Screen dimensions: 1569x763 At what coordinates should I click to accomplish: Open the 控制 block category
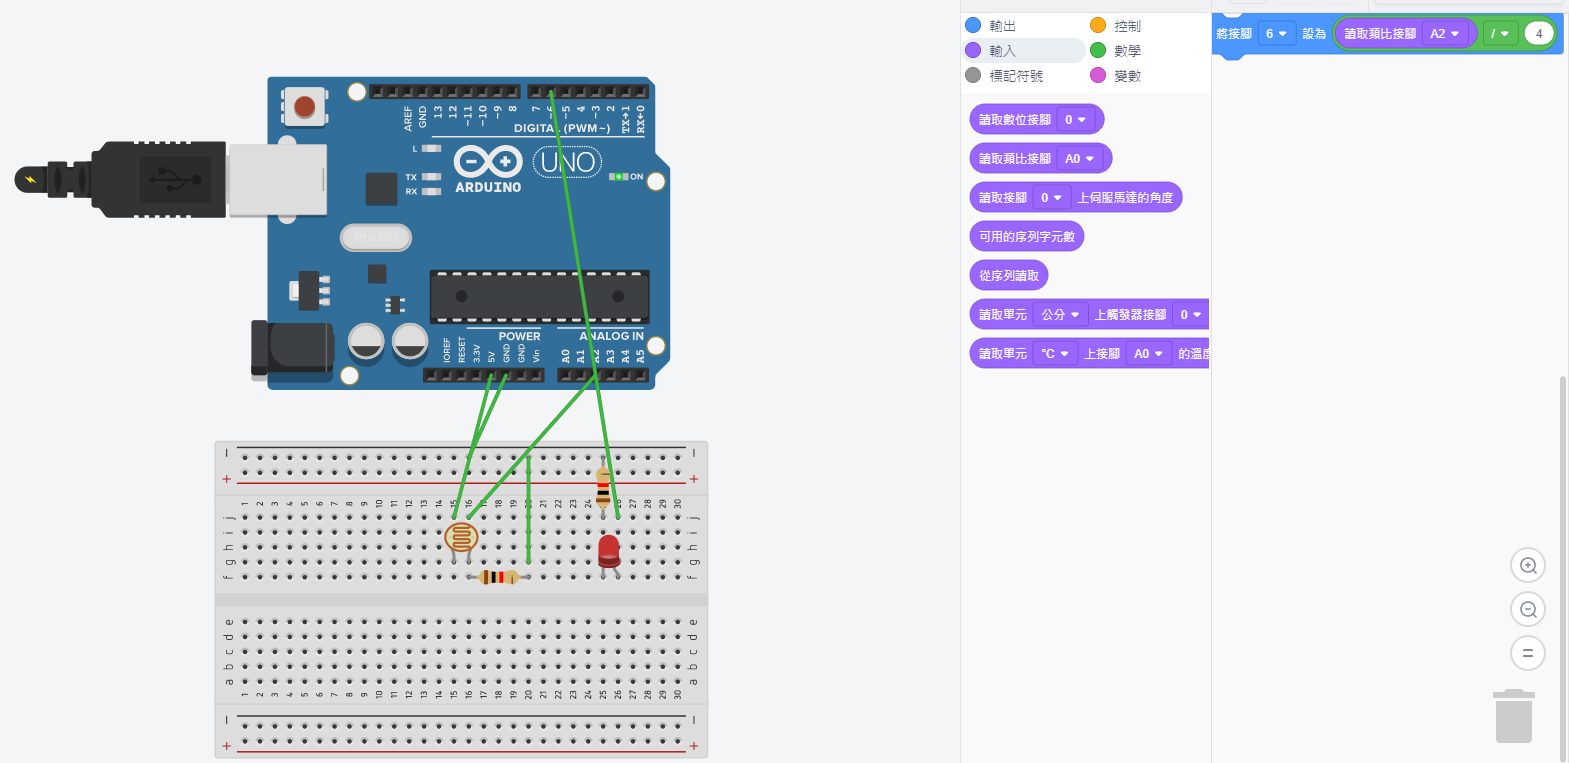pos(1126,26)
